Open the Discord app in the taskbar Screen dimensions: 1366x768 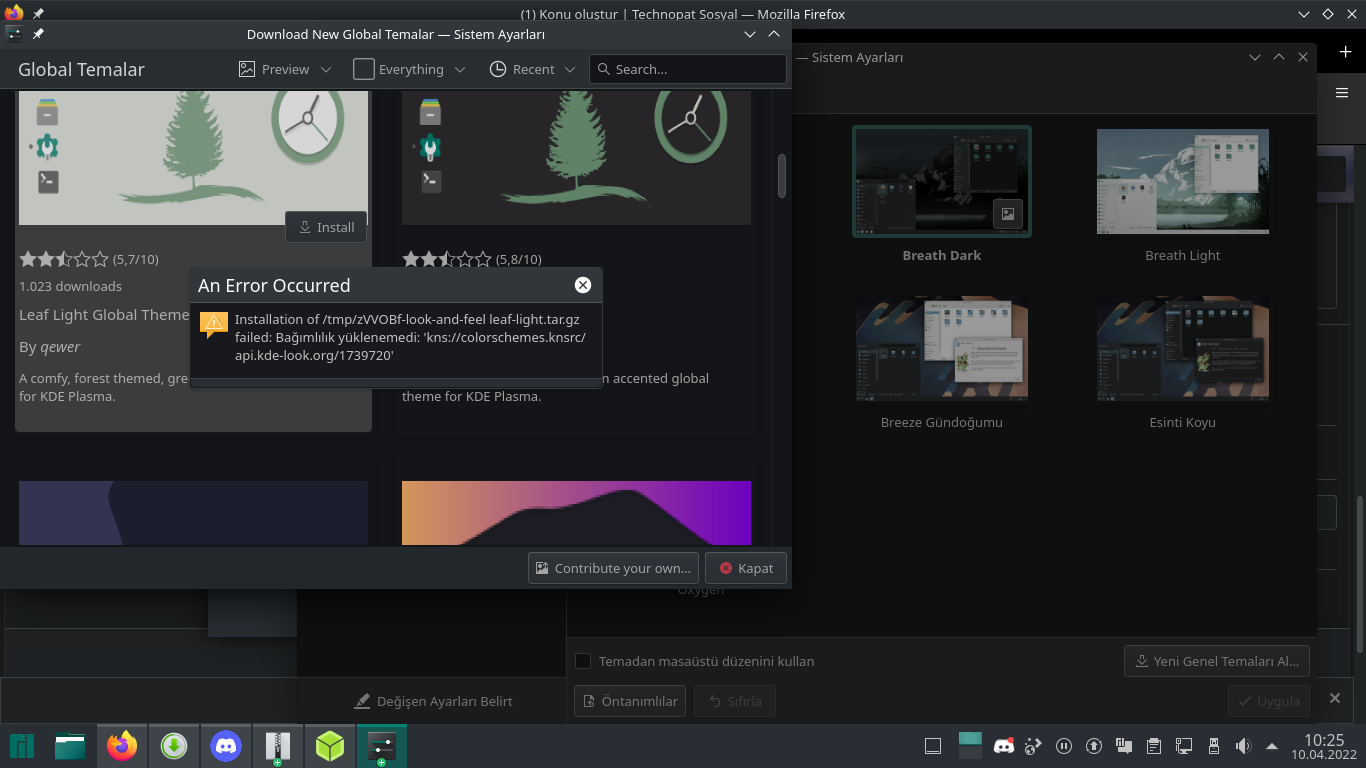(226, 746)
